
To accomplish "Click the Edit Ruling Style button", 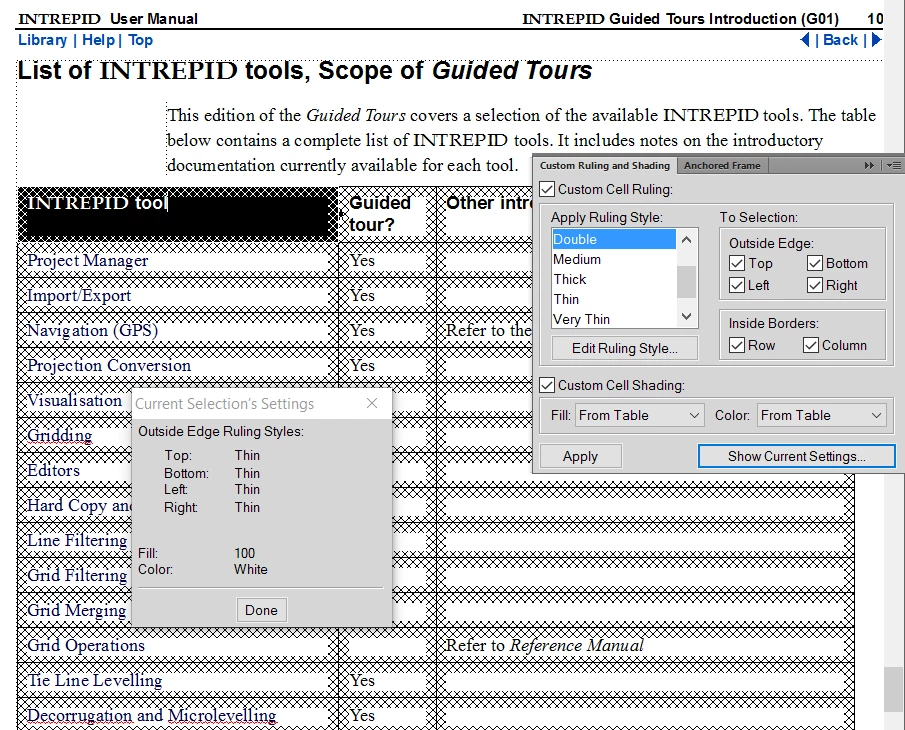I will click(x=624, y=348).
